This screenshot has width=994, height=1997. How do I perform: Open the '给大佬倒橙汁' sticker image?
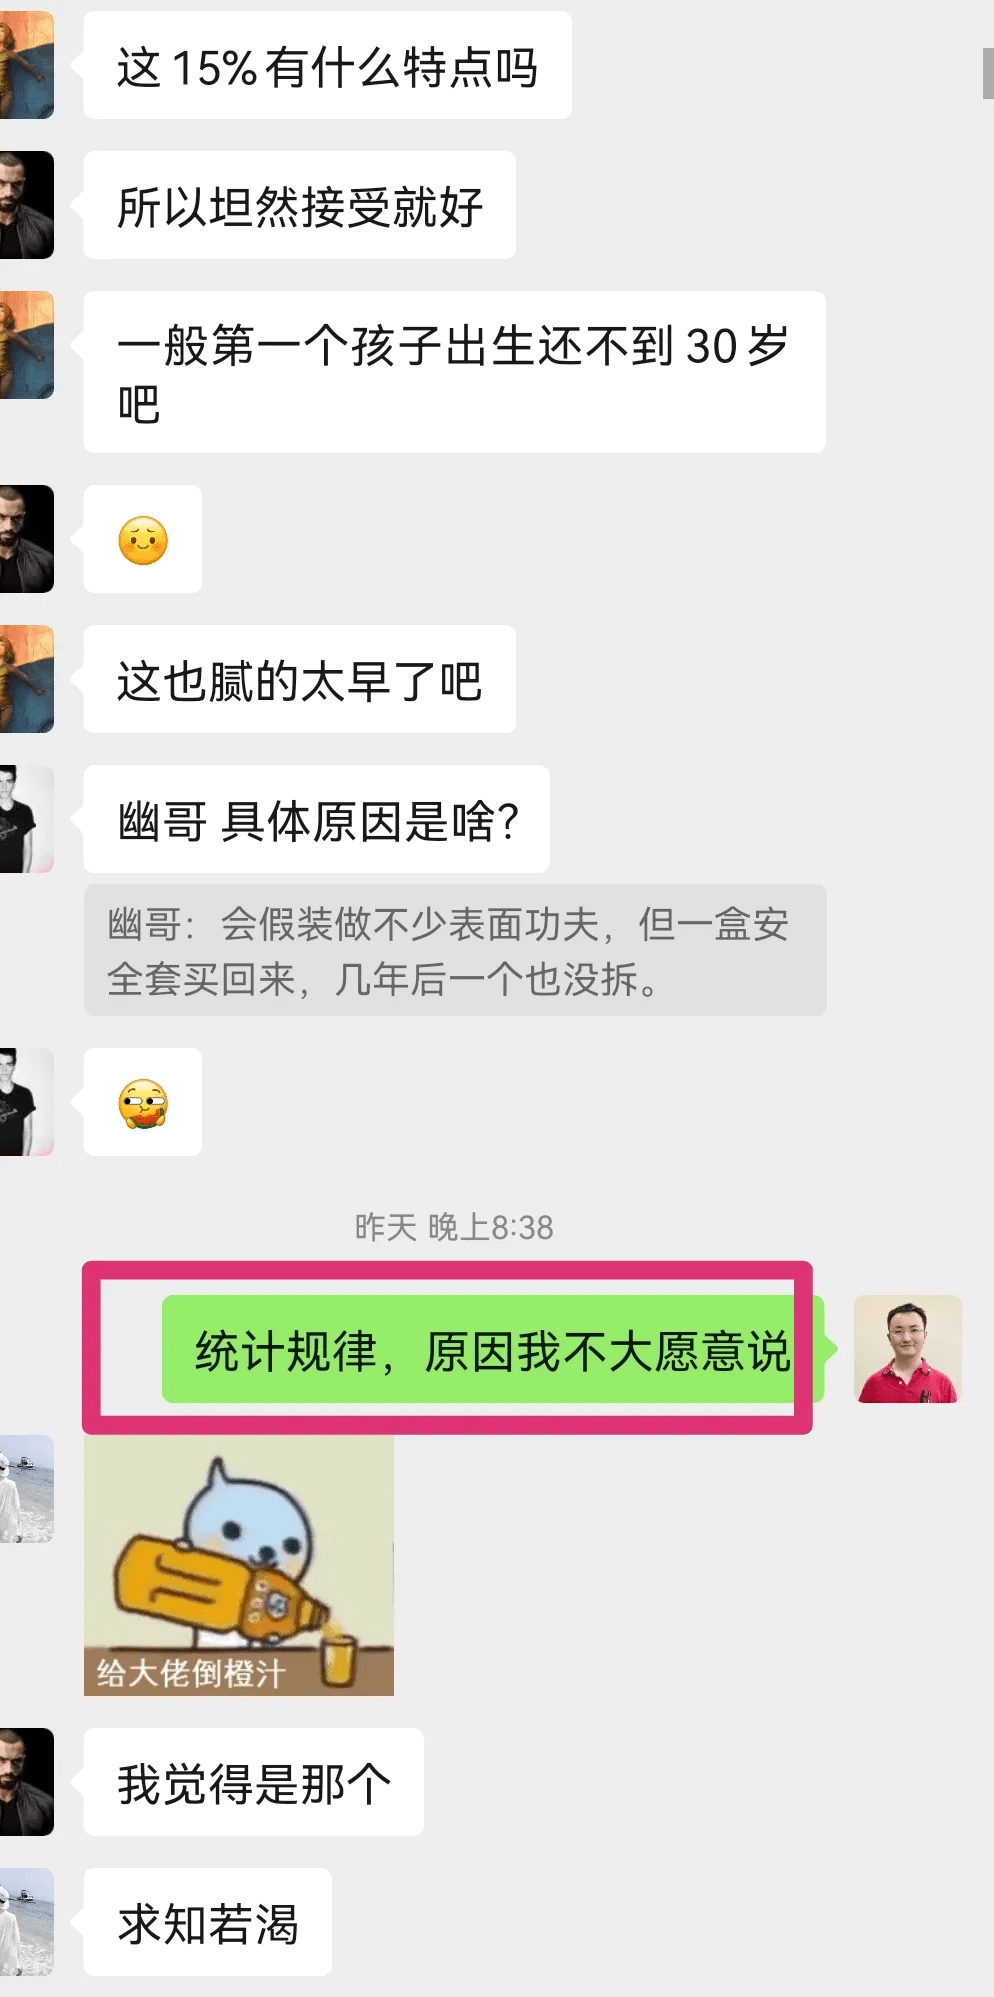point(239,1566)
